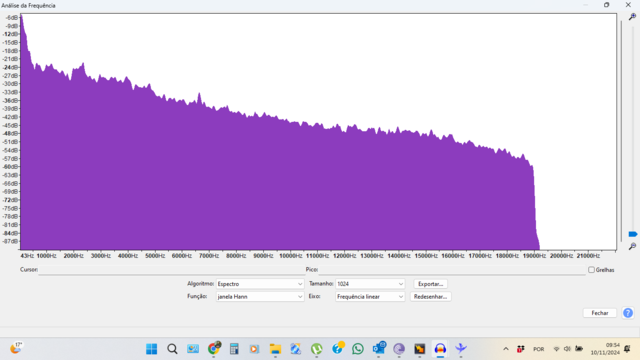
Task: Click the -60dB axis label
Action: [x=11, y=167]
